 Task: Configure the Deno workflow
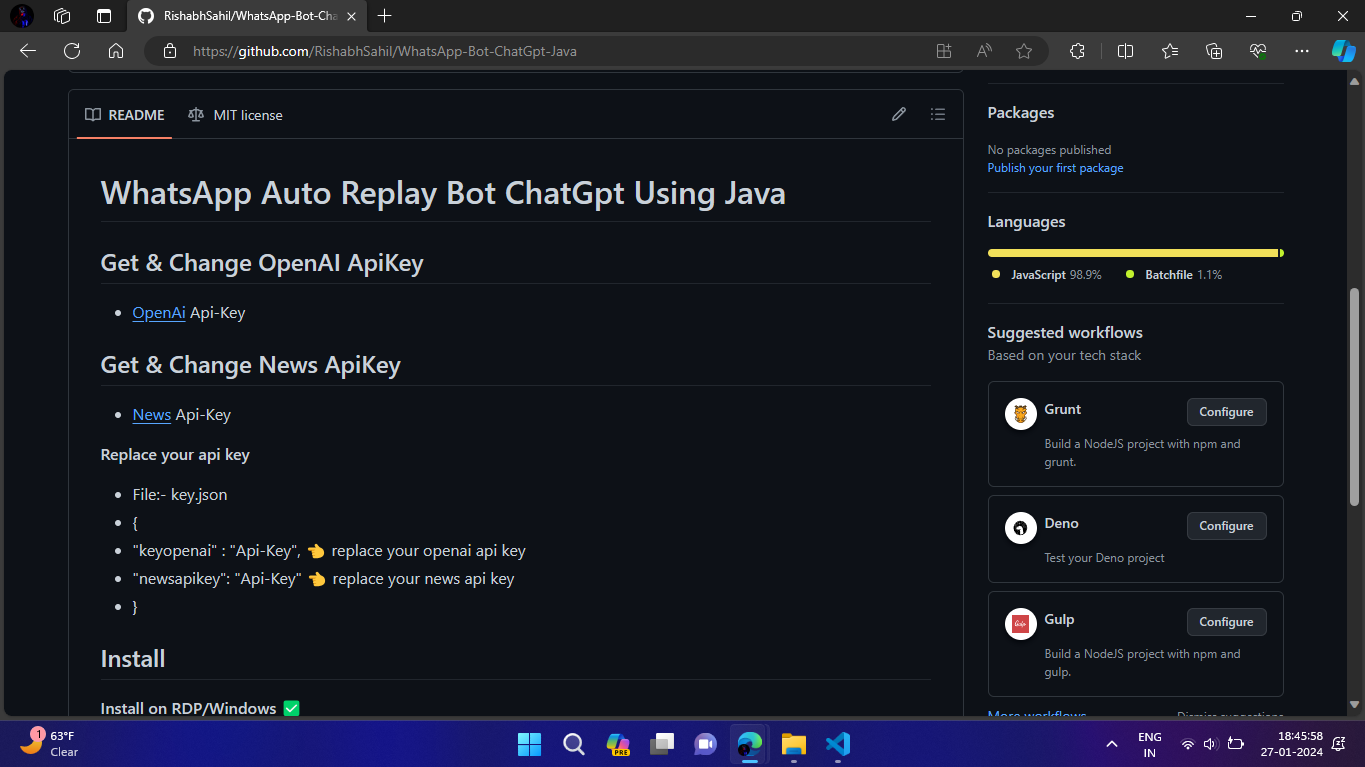pyautogui.click(x=1226, y=526)
